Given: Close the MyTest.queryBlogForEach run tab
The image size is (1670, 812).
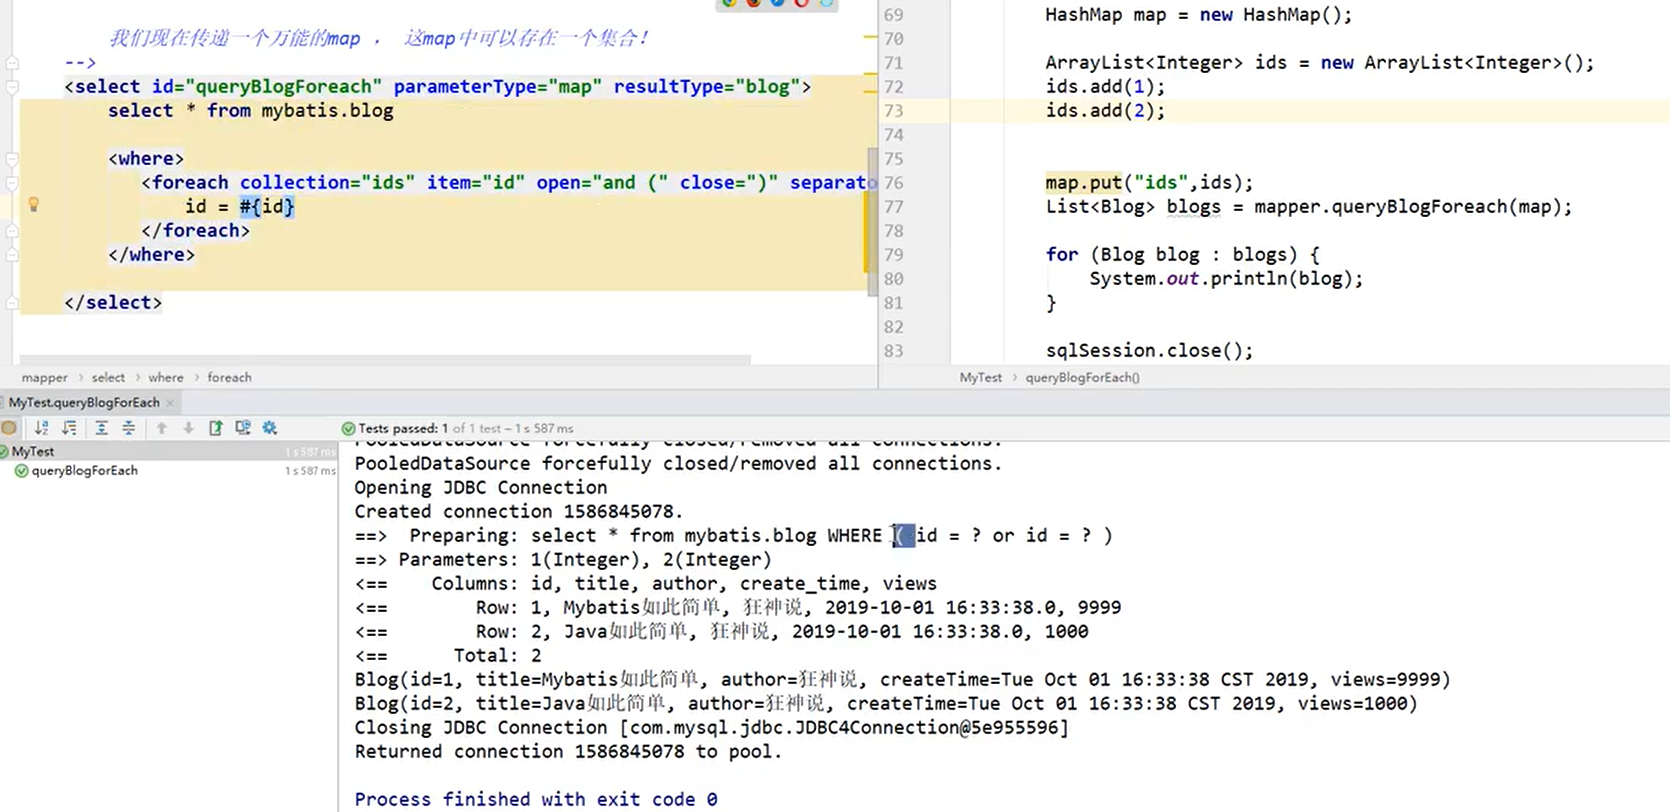Looking at the screenshot, I should (x=170, y=403).
